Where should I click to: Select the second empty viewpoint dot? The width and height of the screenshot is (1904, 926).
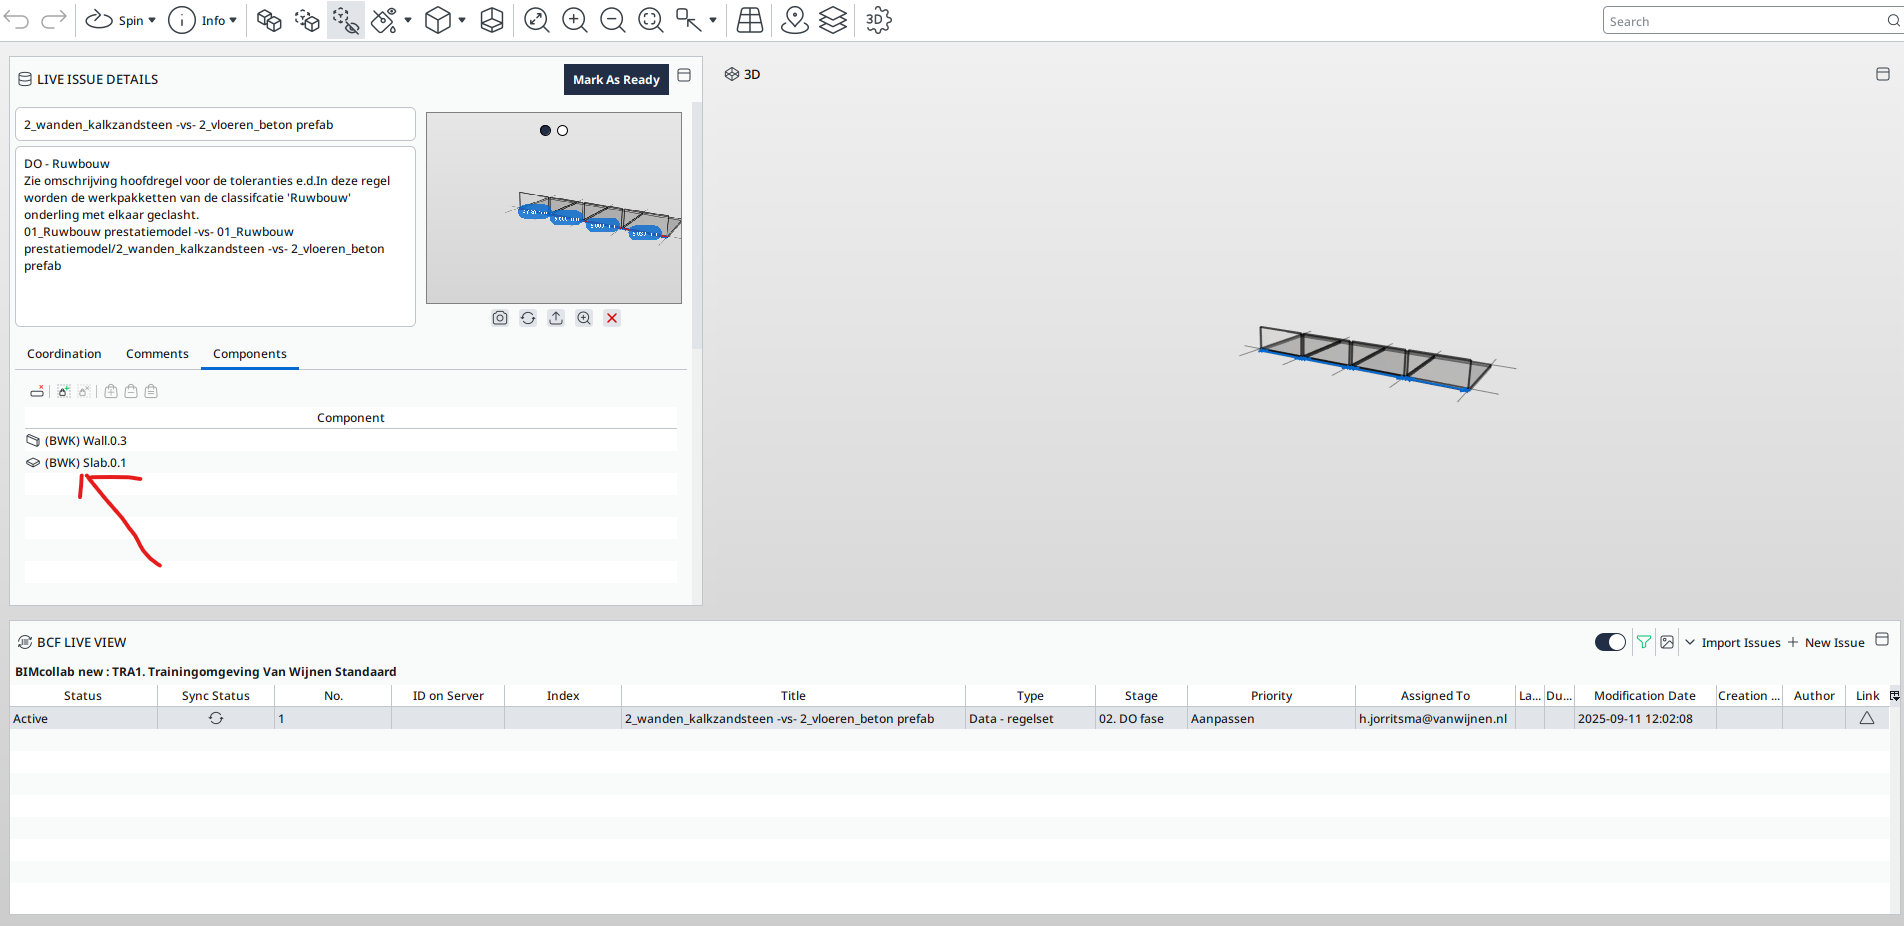pos(563,130)
